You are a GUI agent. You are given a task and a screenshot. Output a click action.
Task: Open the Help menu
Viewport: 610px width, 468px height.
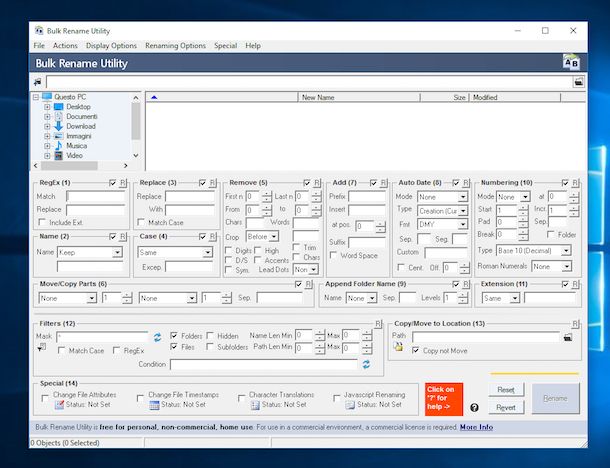(x=253, y=46)
